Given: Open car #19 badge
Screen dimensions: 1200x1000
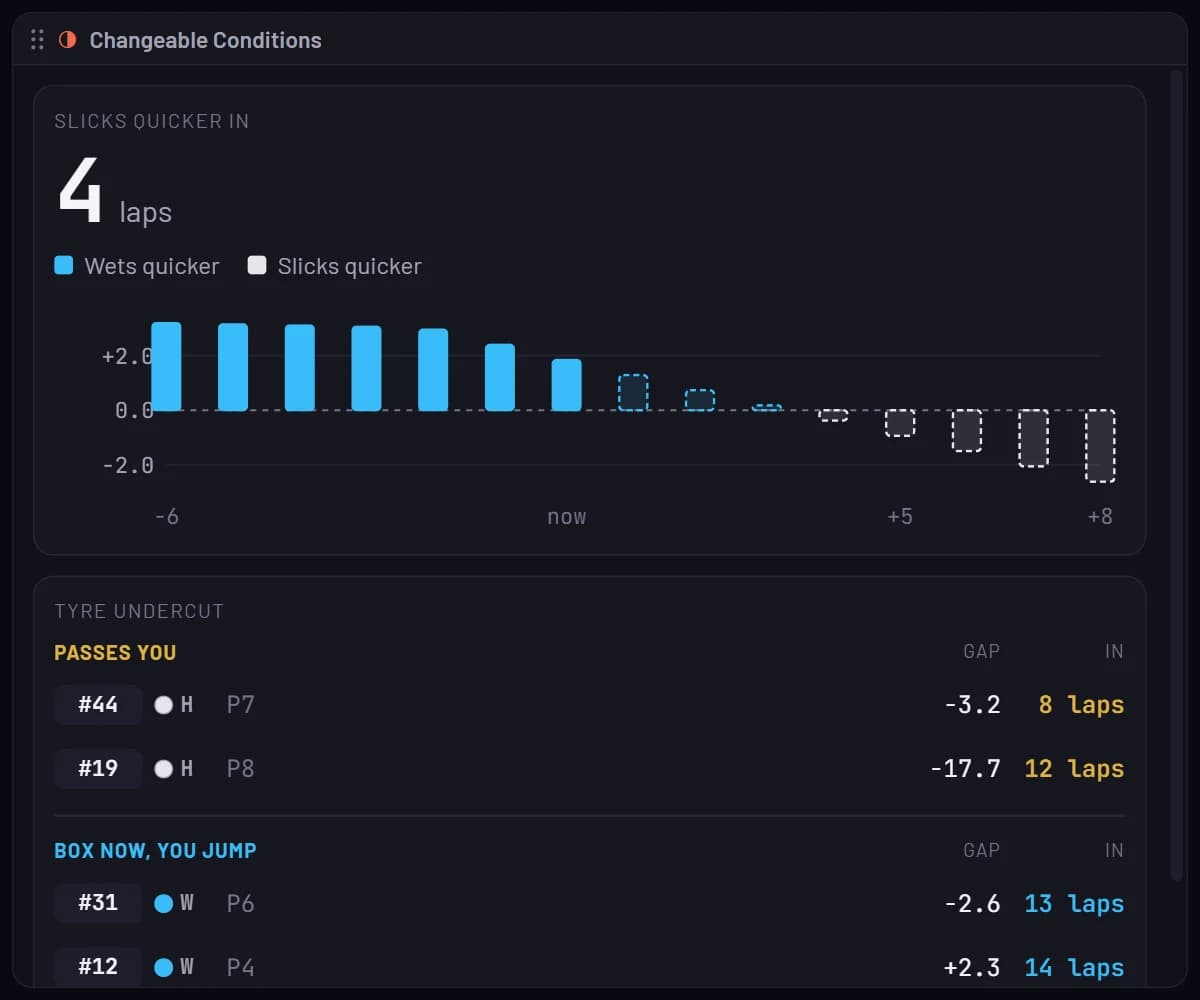Looking at the screenshot, I should [98, 769].
